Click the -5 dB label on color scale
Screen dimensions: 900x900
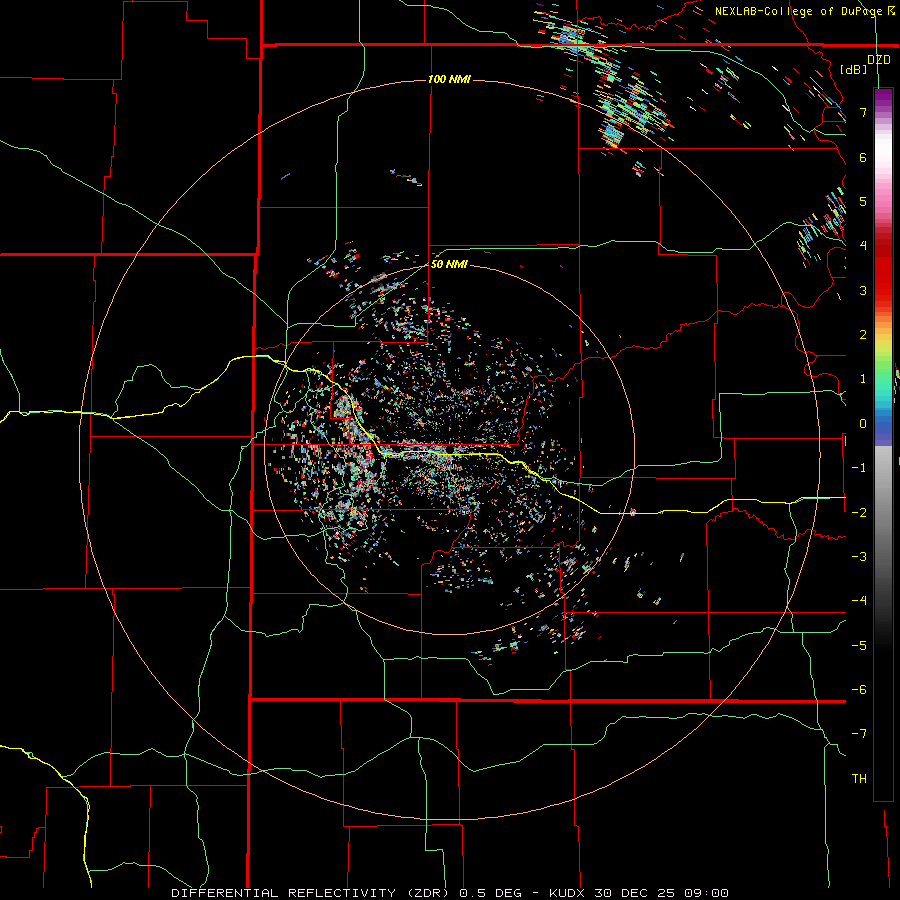(x=859, y=645)
